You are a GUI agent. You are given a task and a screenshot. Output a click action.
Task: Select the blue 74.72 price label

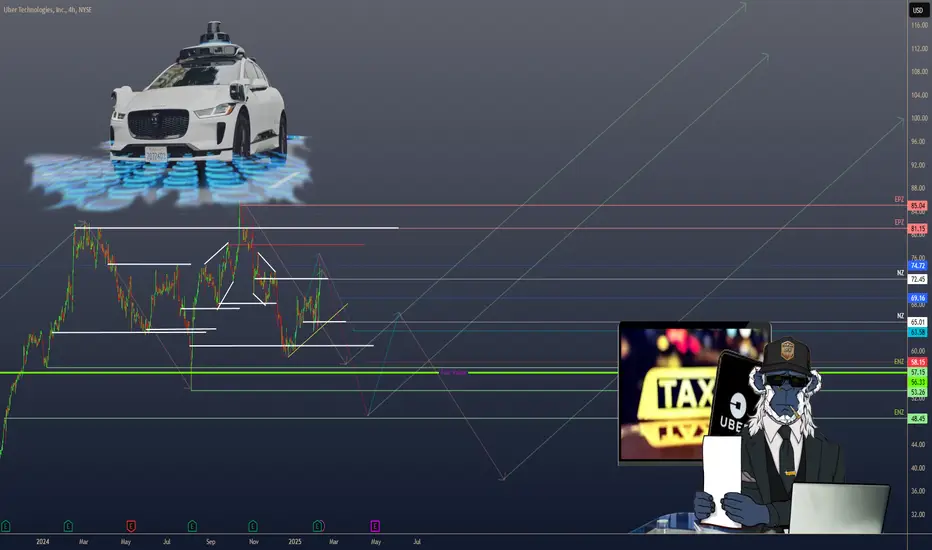[918, 266]
